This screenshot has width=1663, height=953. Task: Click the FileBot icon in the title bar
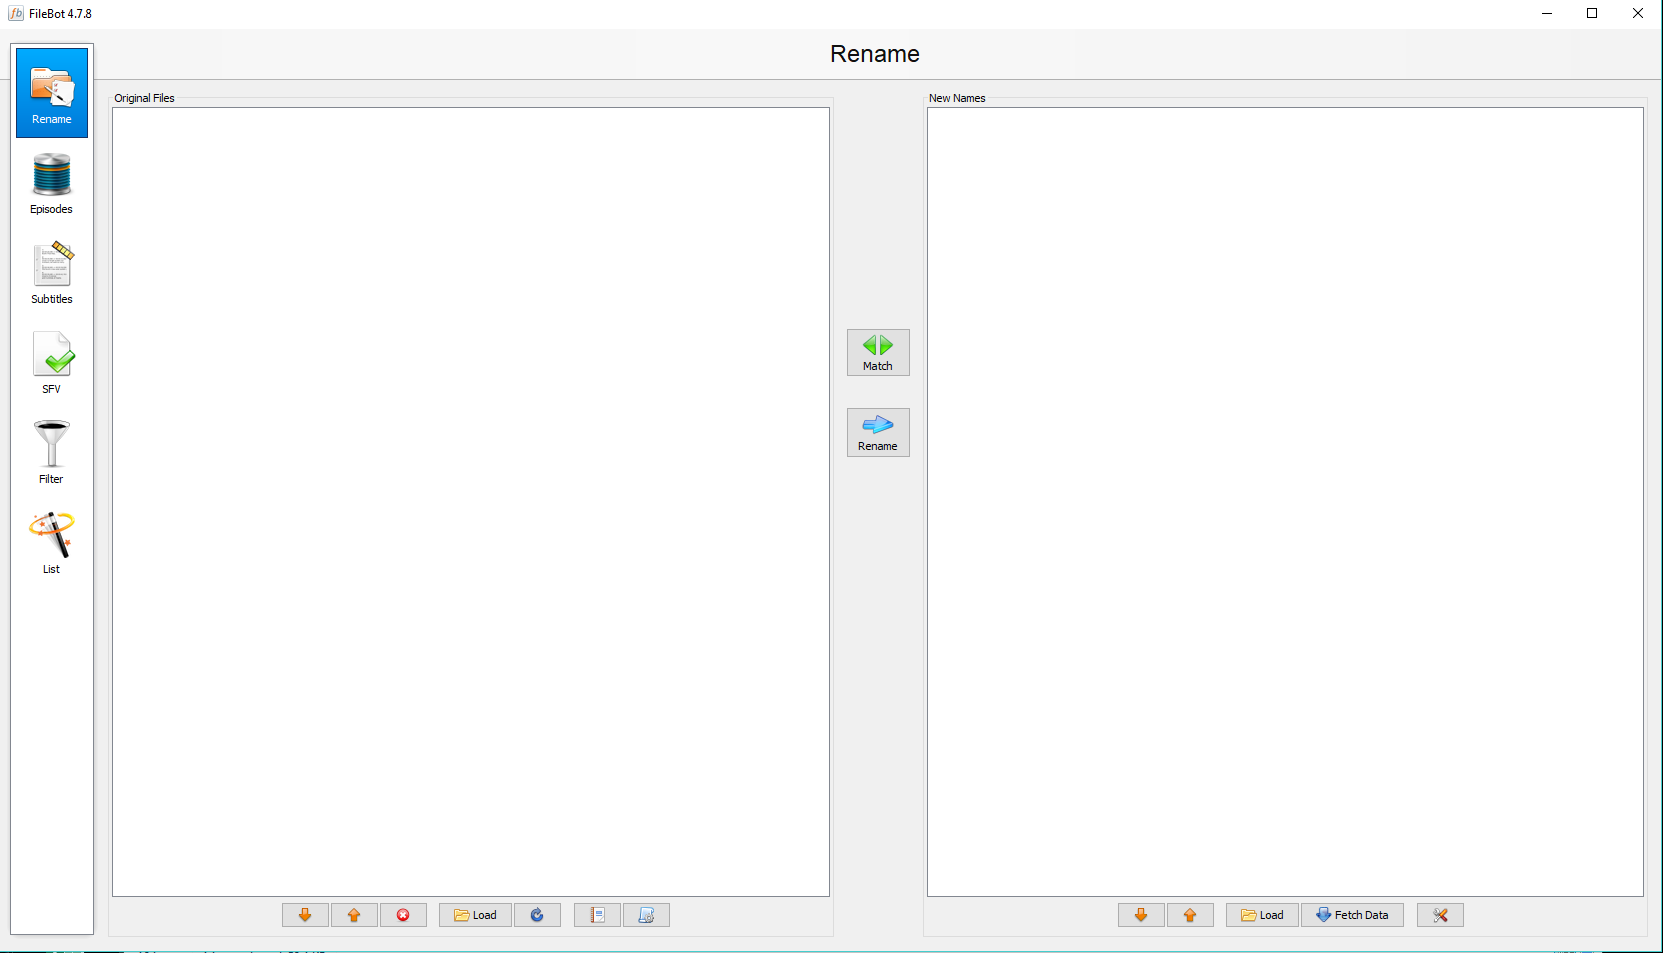click(x=16, y=13)
